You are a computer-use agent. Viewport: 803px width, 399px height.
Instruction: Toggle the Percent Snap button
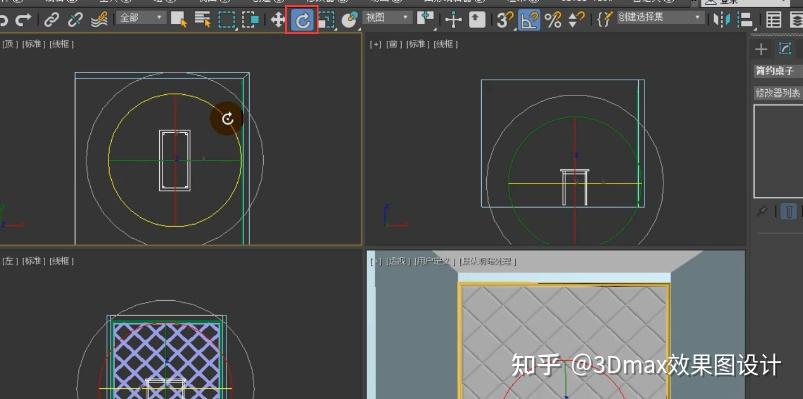pyautogui.click(x=553, y=20)
